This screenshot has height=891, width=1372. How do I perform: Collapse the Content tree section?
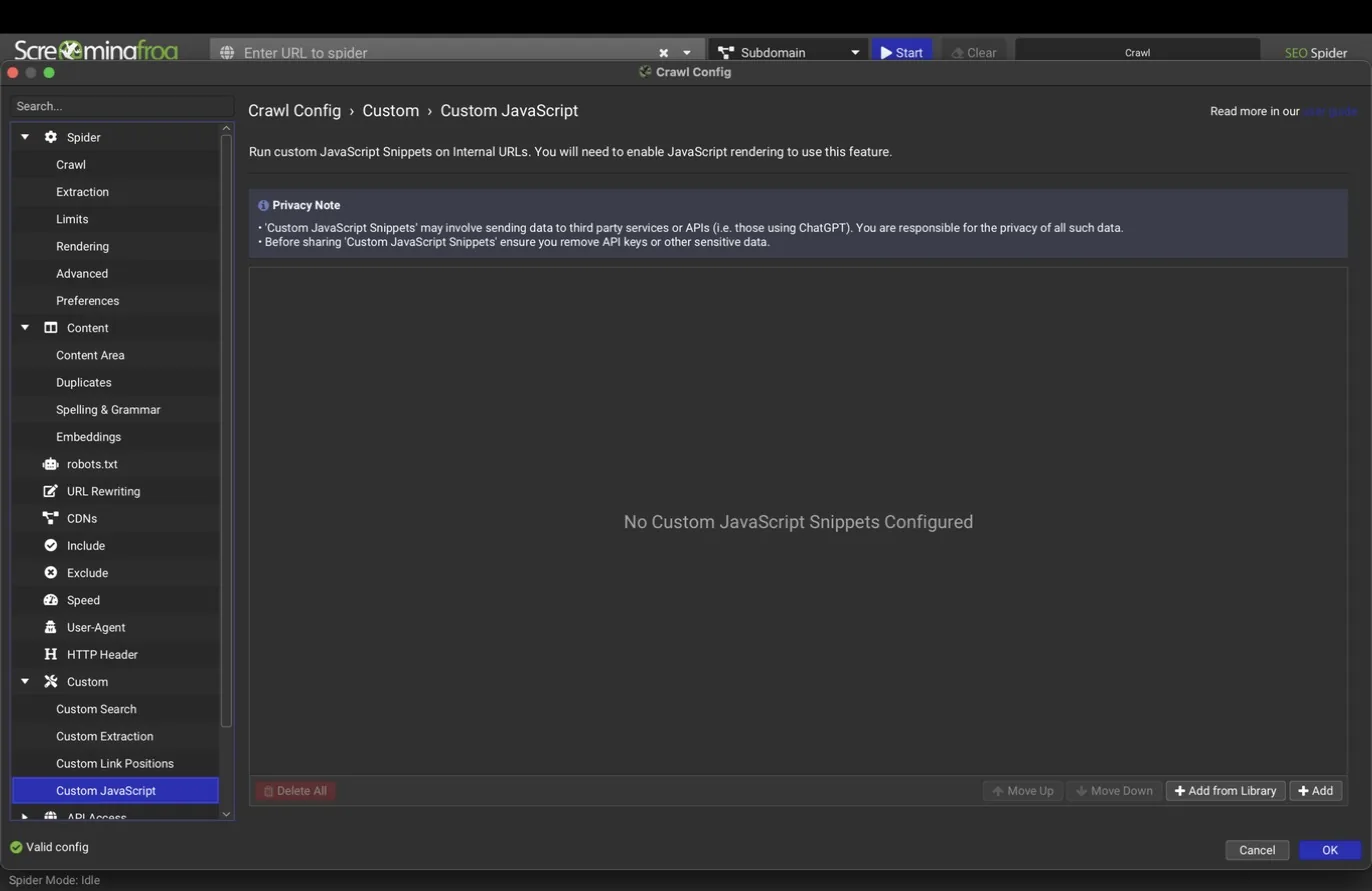pyautogui.click(x=25, y=328)
